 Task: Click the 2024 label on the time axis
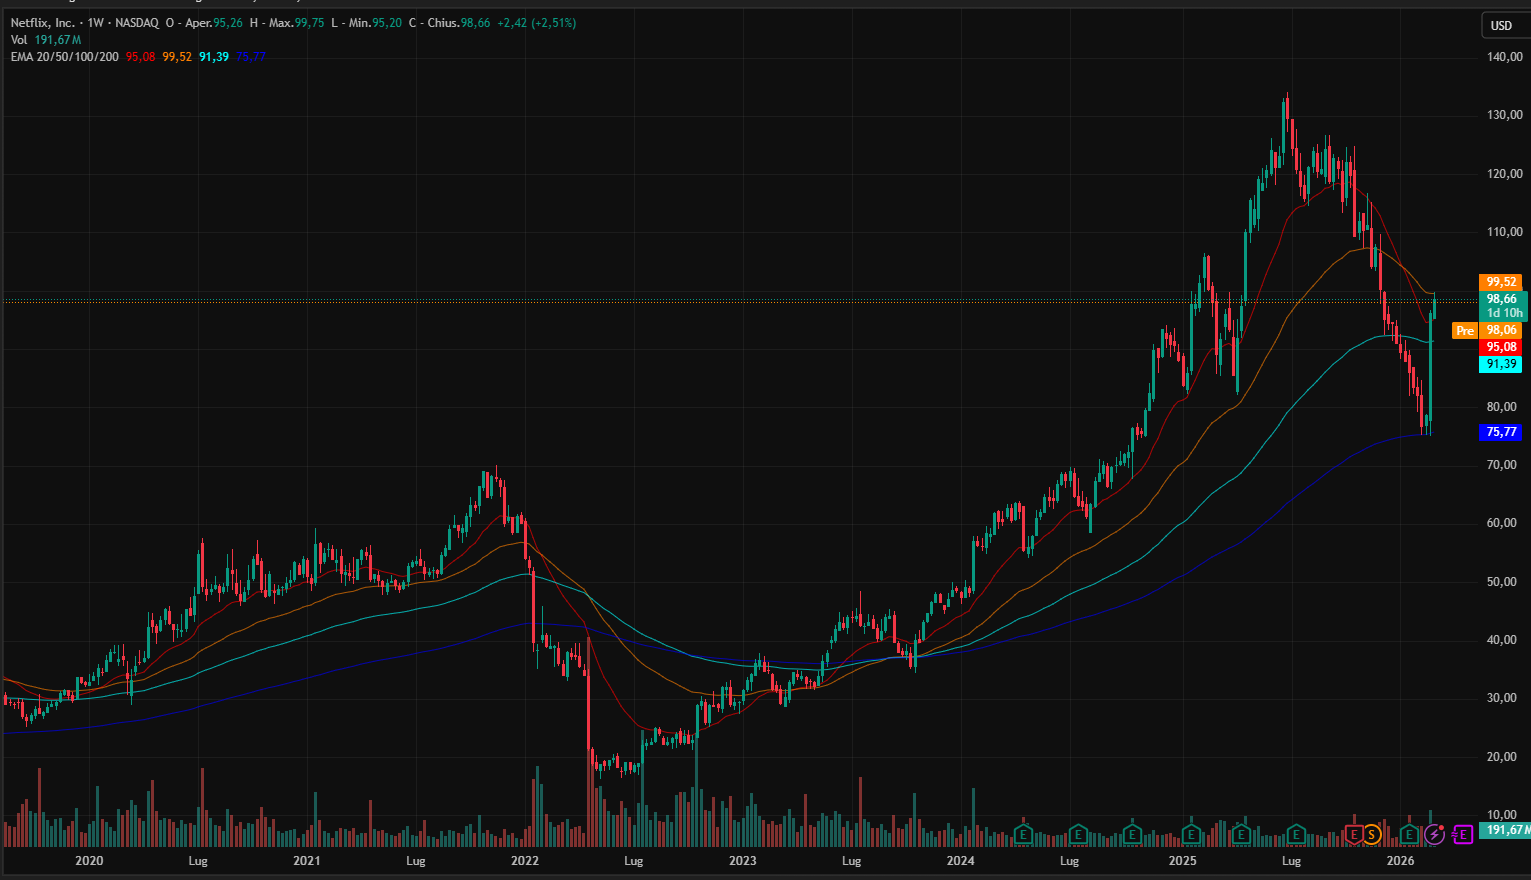961,860
